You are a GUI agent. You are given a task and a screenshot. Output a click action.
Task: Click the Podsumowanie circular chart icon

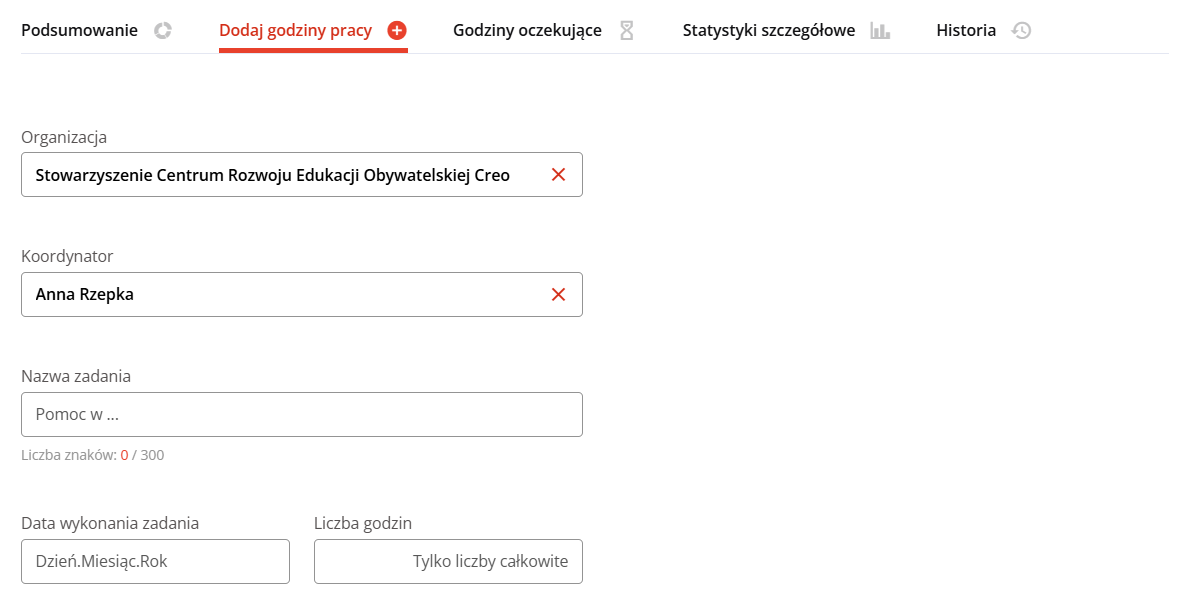click(x=163, y=31)
